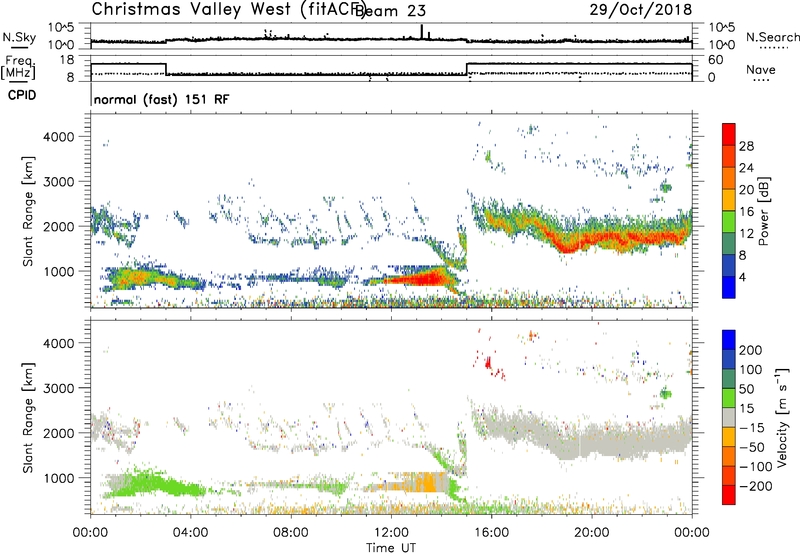Click the green velocity band near 02:00 UT

(x=148, y=484)
